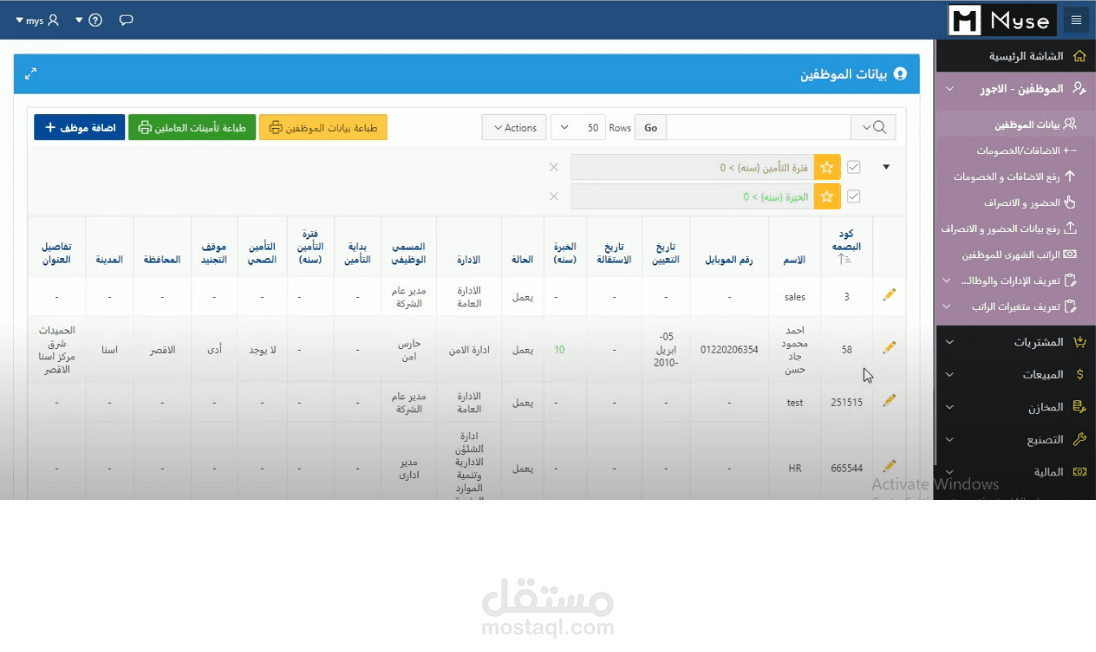
Task: Open the mys user account menu
Action: 37,20
